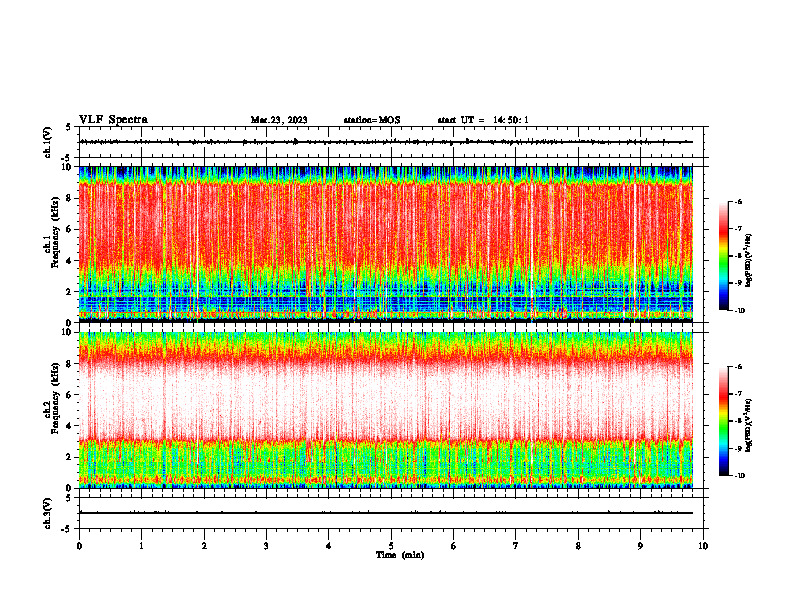The image size is (792, 612).
Task: Click the "5" volt tick on ch.1(V) axis
Action: 69,127
